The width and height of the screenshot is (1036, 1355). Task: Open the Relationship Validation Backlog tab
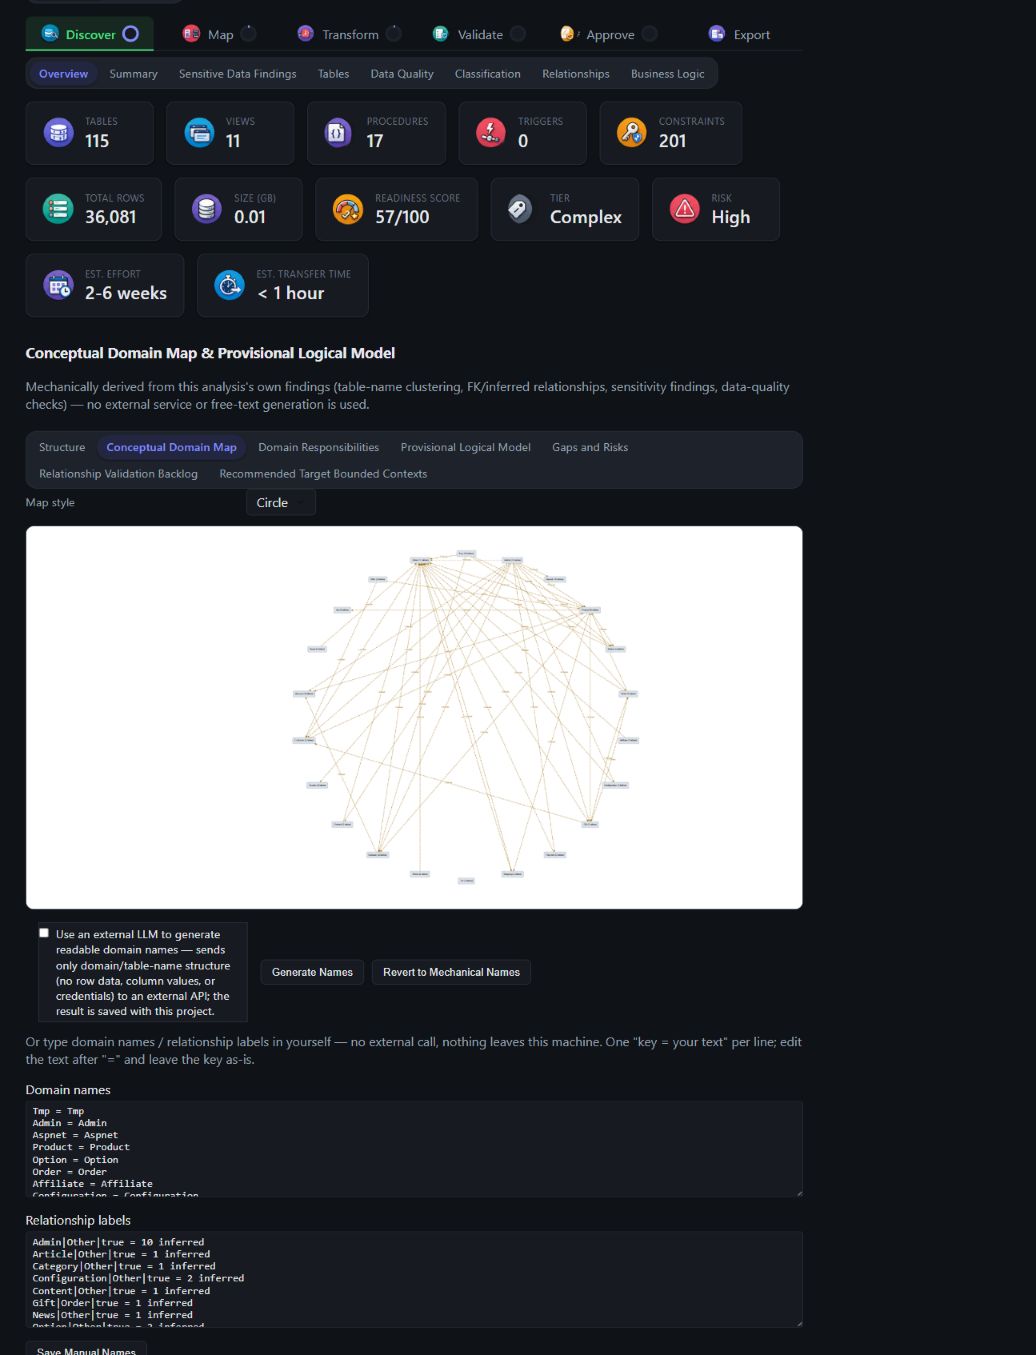point(118,474)
